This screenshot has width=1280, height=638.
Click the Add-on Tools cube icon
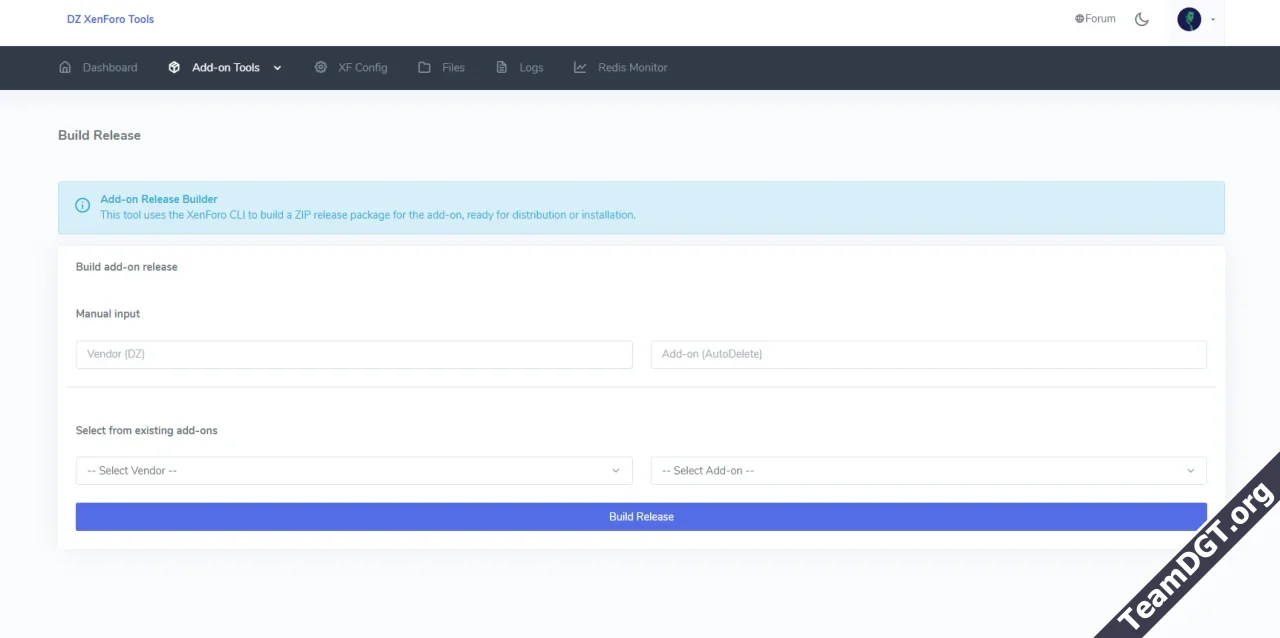point(174,68)
